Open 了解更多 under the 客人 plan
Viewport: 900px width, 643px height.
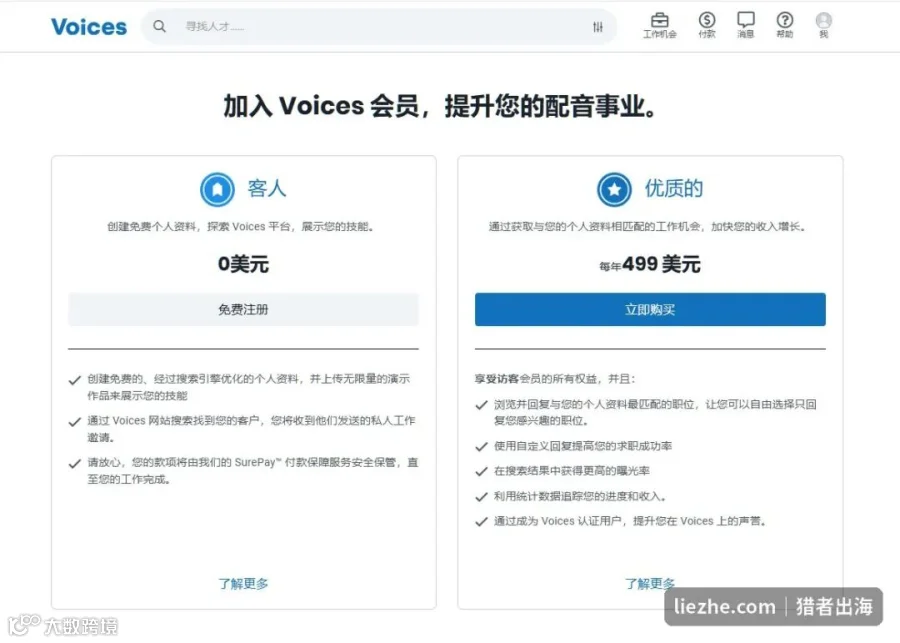(243, 583)
